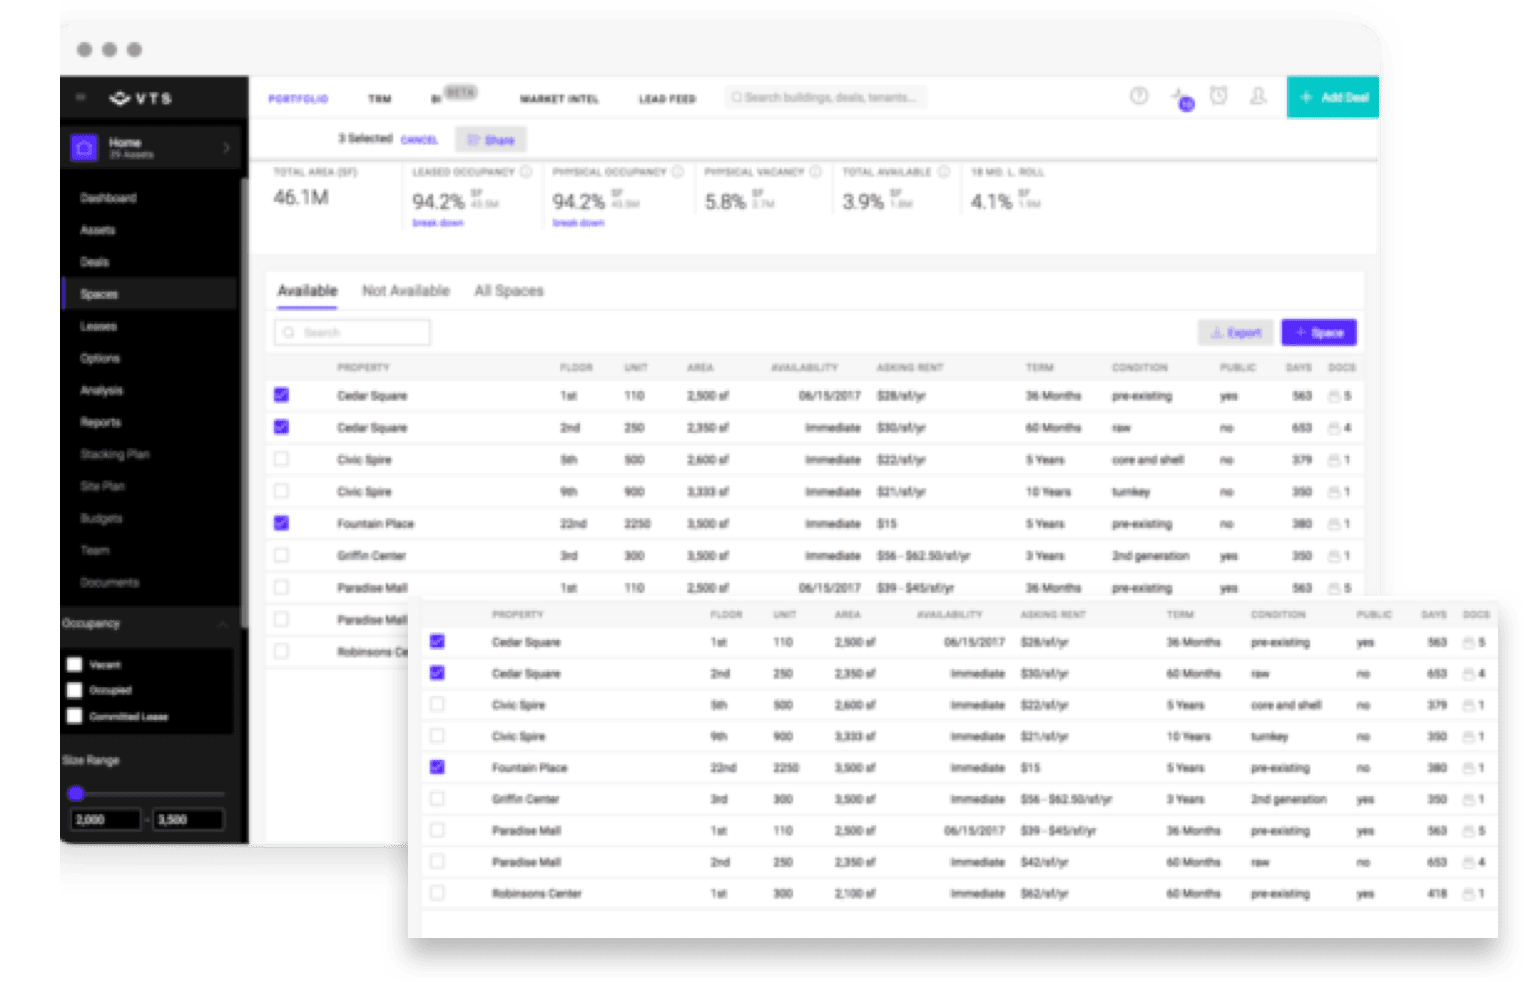
Task: Click the Share button
Action: pos(491,140)
